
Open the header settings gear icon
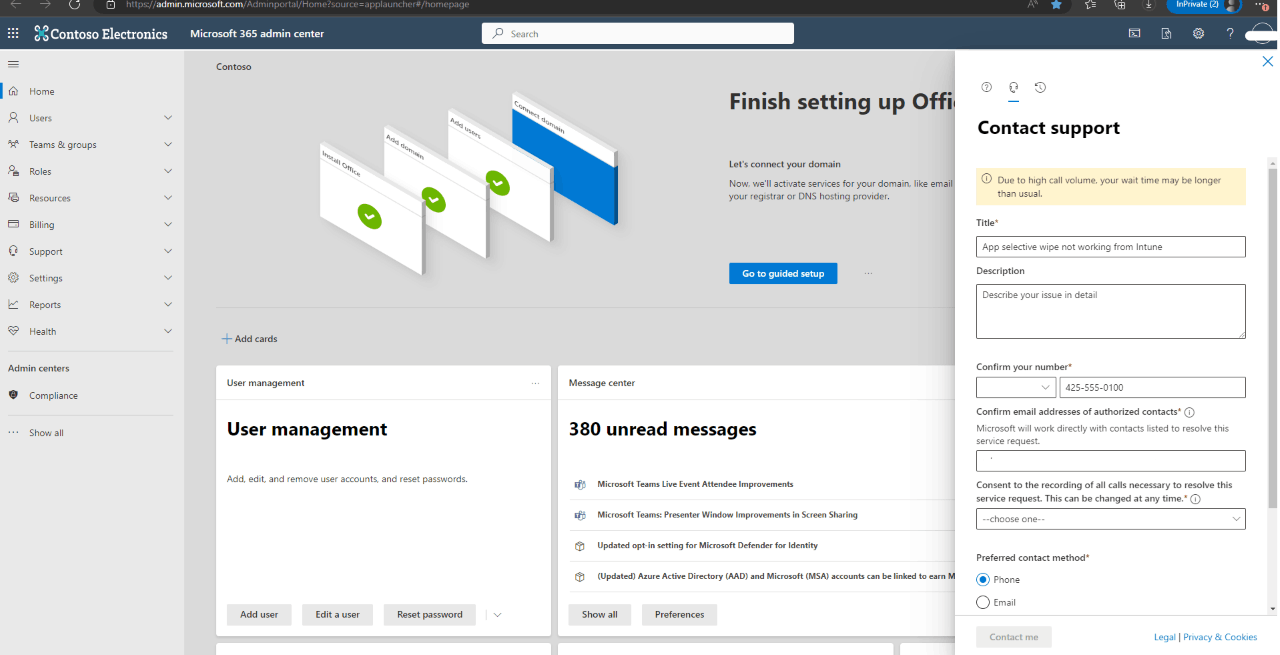(1198, 33)
